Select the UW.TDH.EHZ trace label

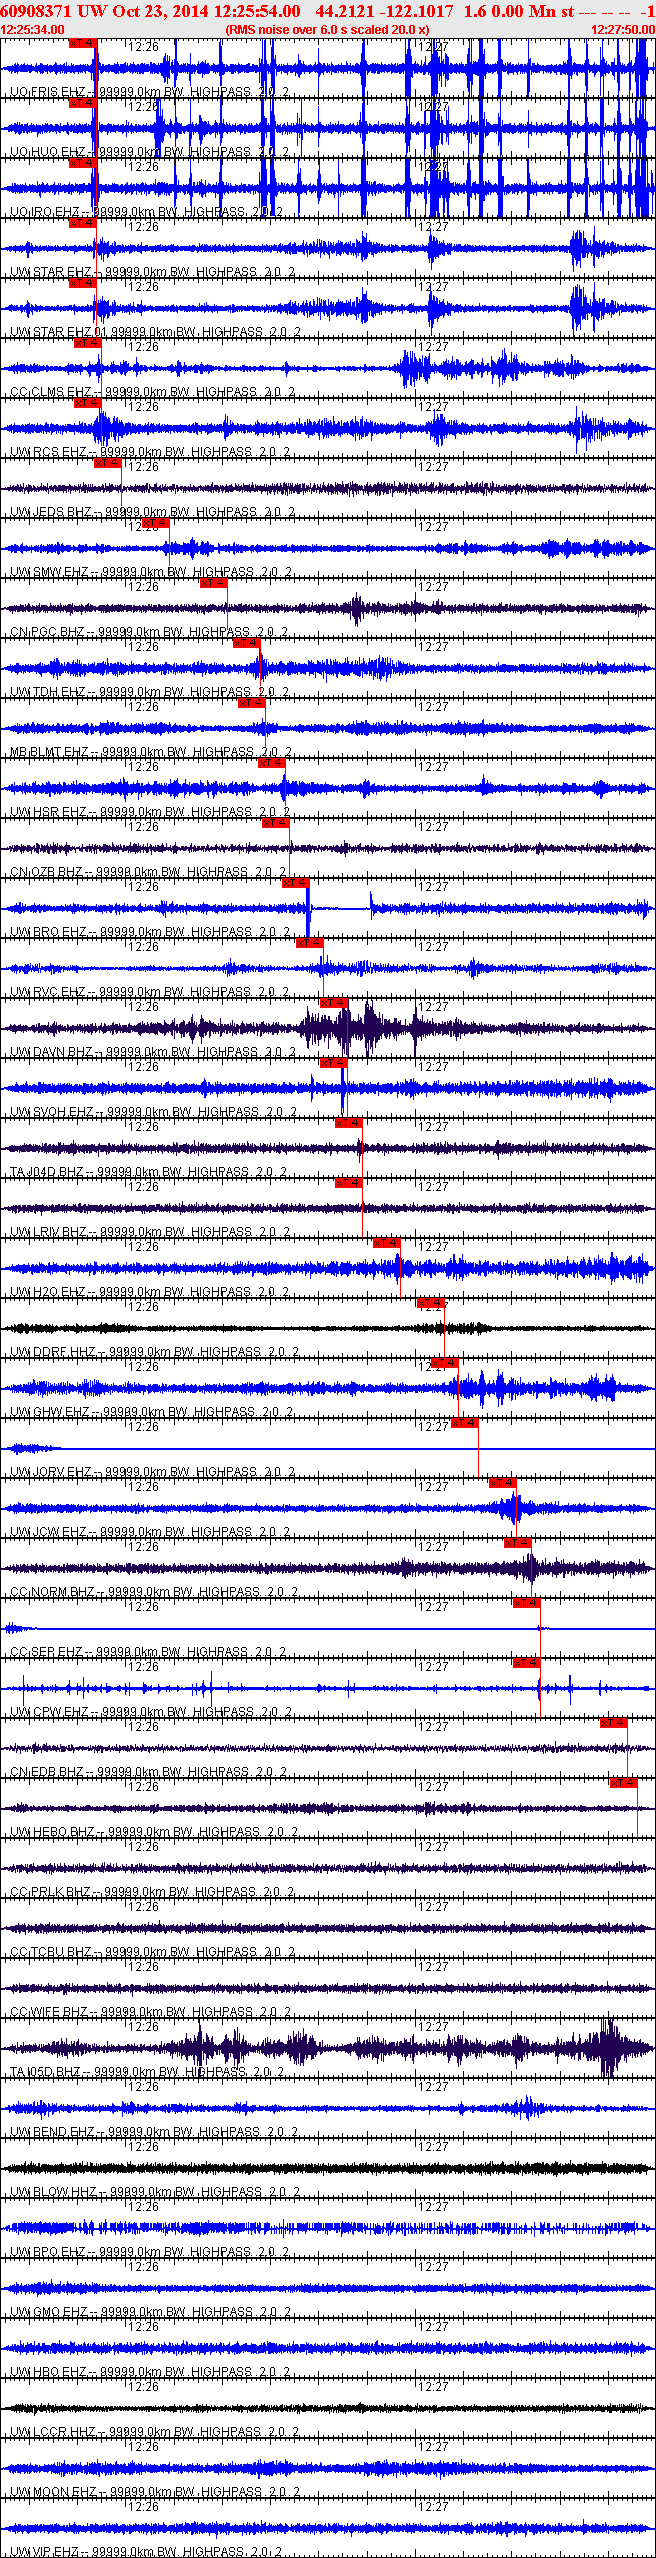point(150,692)
